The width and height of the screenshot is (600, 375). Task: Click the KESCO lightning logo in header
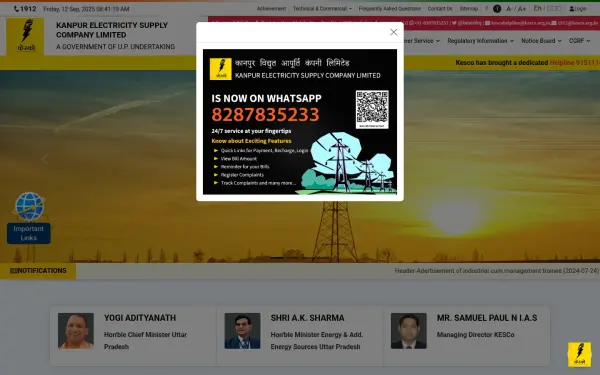[x=25, y=36]
